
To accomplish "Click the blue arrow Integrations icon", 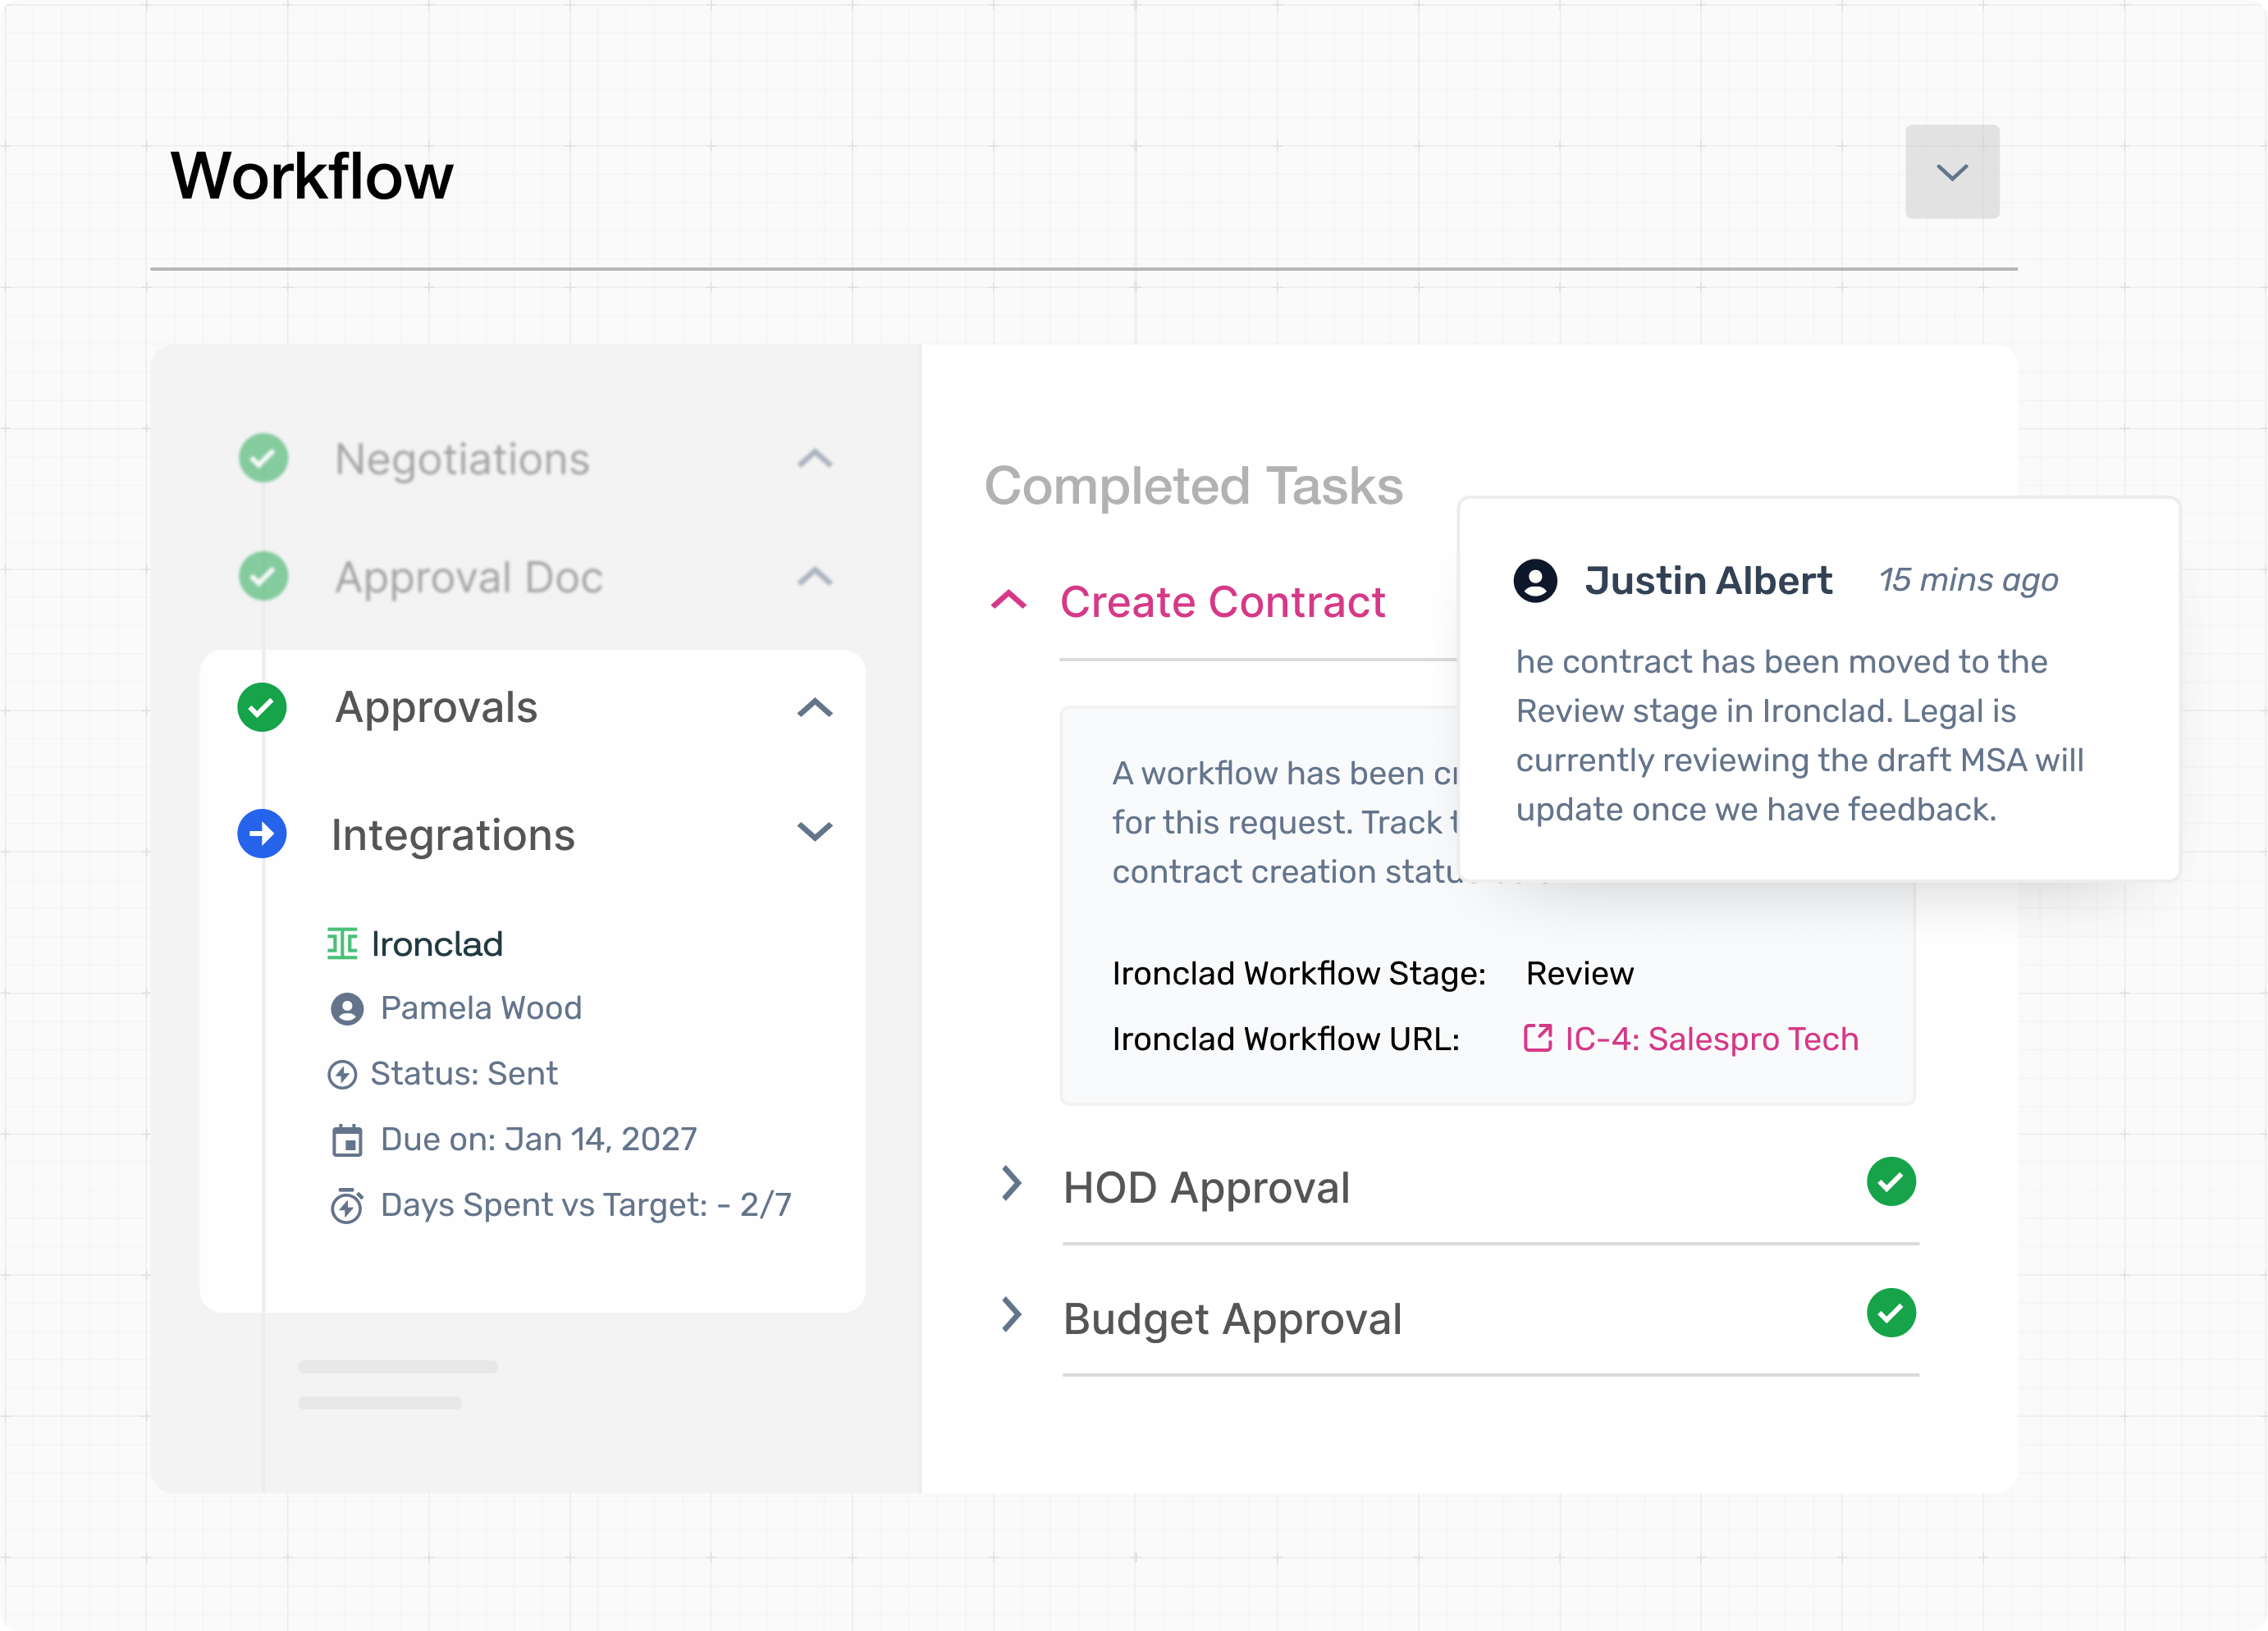I will point(262,833).
